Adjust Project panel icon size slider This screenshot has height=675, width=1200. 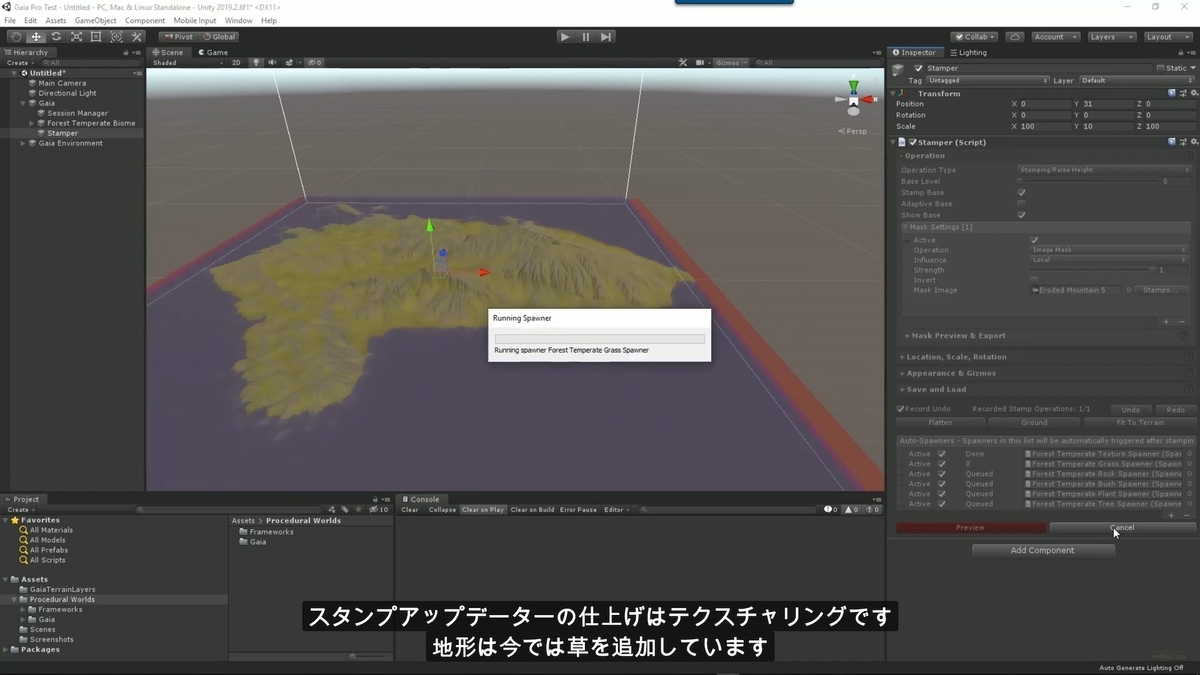[367, 656]
